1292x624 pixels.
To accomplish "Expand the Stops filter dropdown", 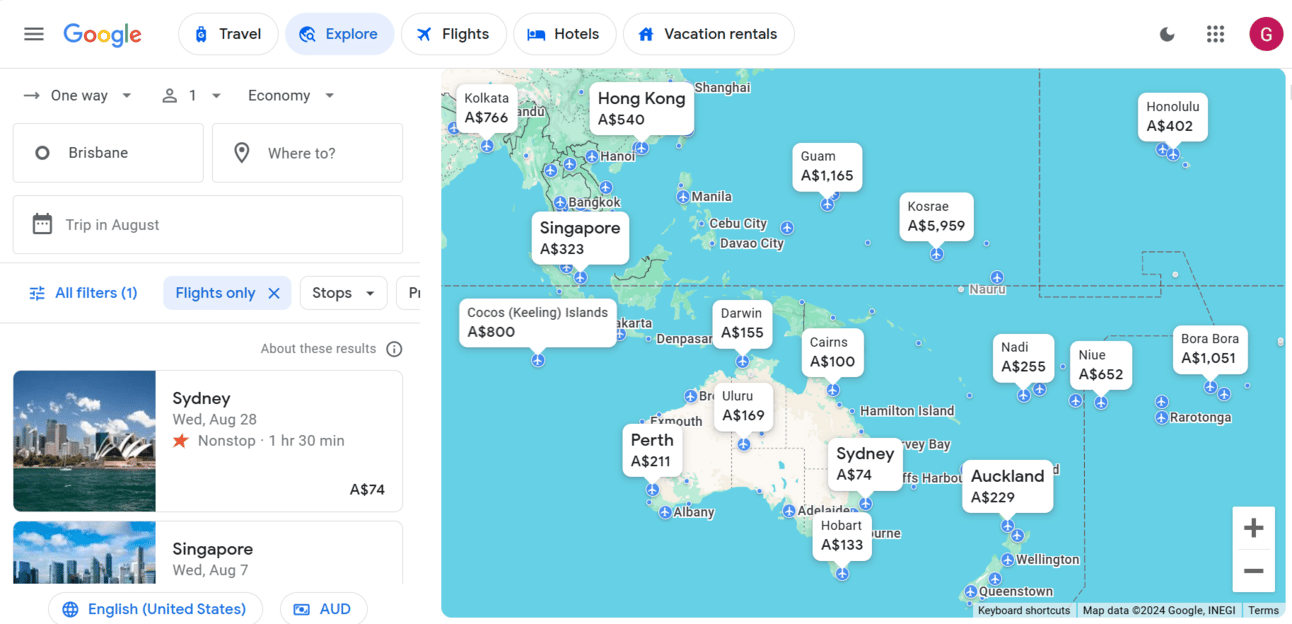I will [x=343, y=293].
